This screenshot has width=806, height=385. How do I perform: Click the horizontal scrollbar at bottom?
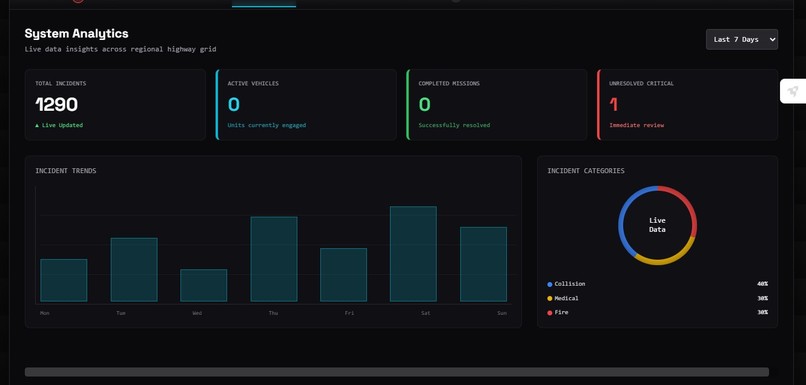[x=397, y=372]
